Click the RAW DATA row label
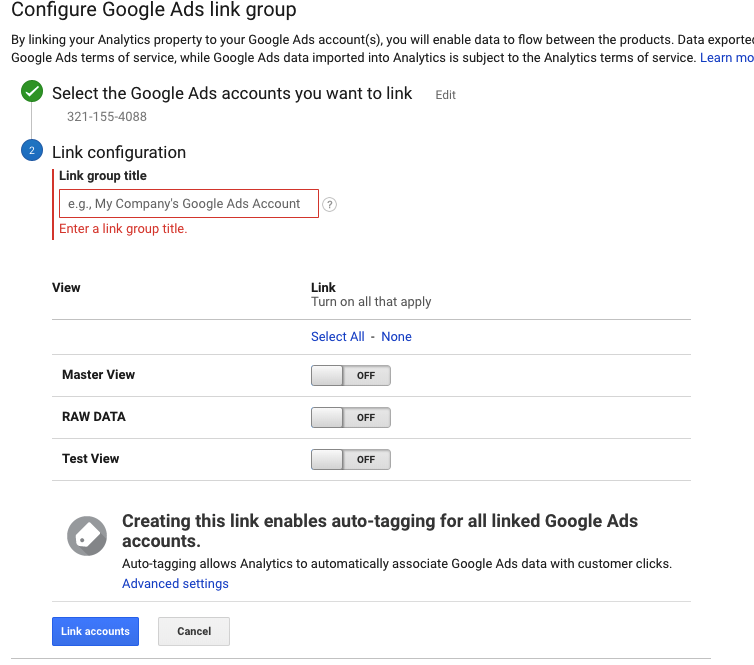The image size is (754, 665). point(94,416)
